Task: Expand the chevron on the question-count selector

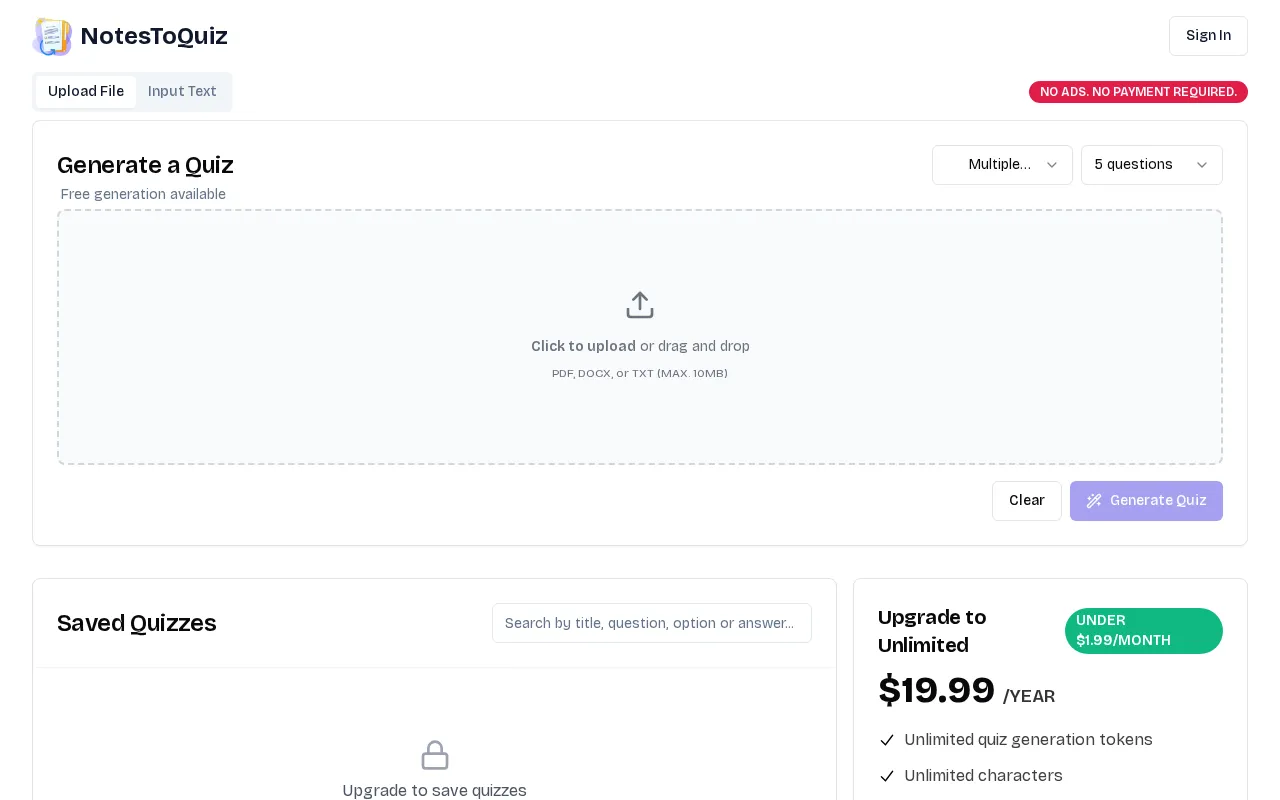Action: [x=1202, y=165]
